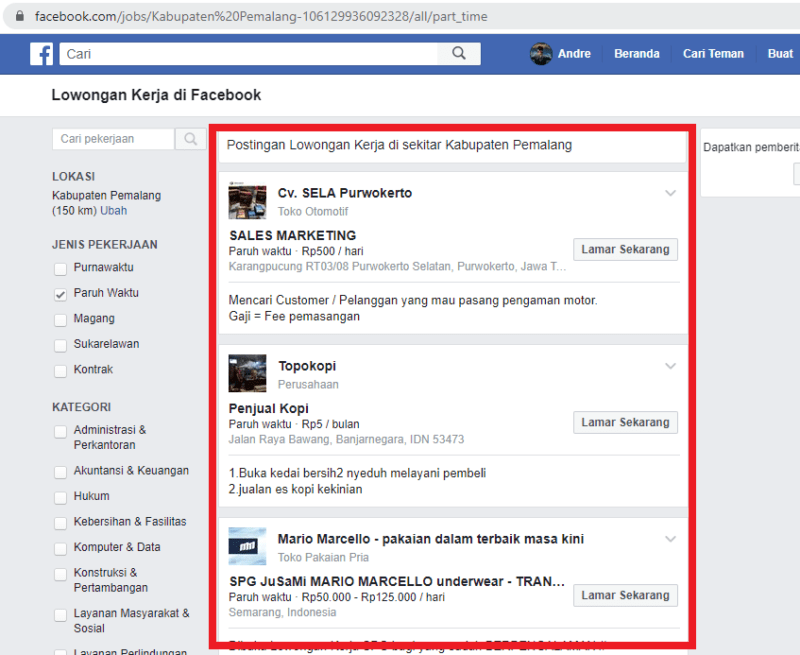Click the Facebook logo icon

point(41,54)
